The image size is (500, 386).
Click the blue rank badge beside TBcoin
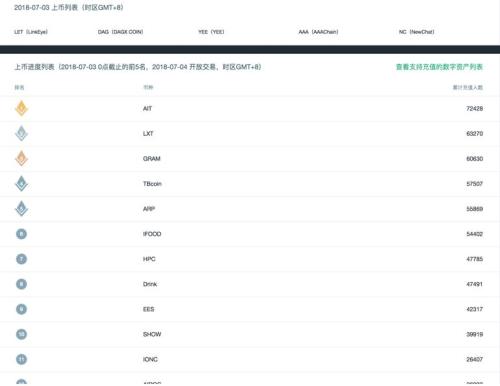(21, 184)
